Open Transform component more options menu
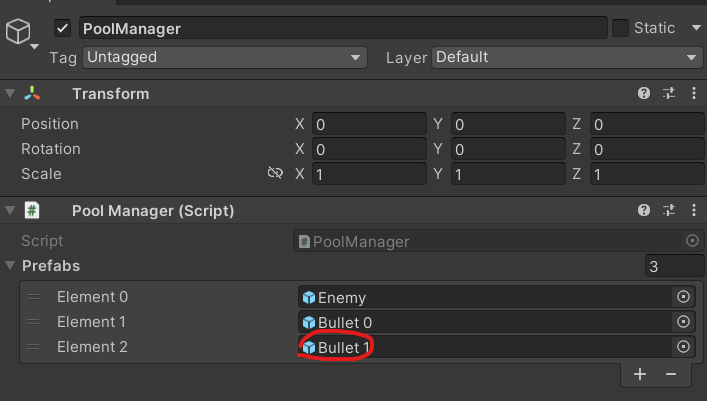 (x=691, y=94)
